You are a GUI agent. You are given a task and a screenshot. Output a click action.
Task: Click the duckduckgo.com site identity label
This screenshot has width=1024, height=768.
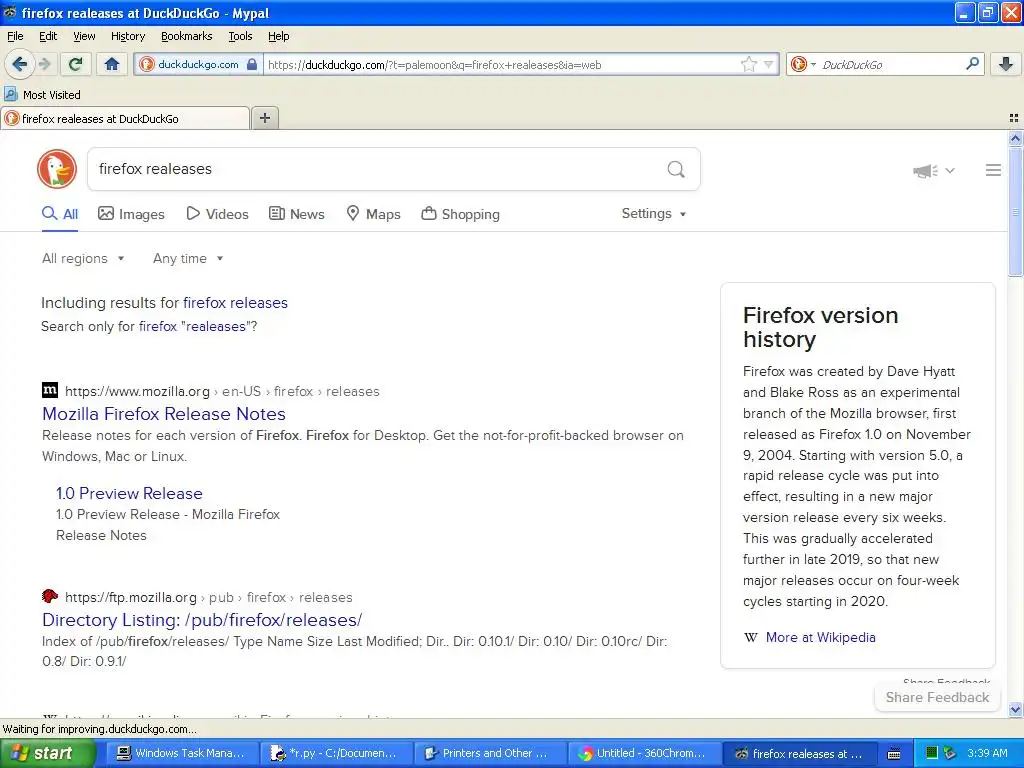click(198, 64)
